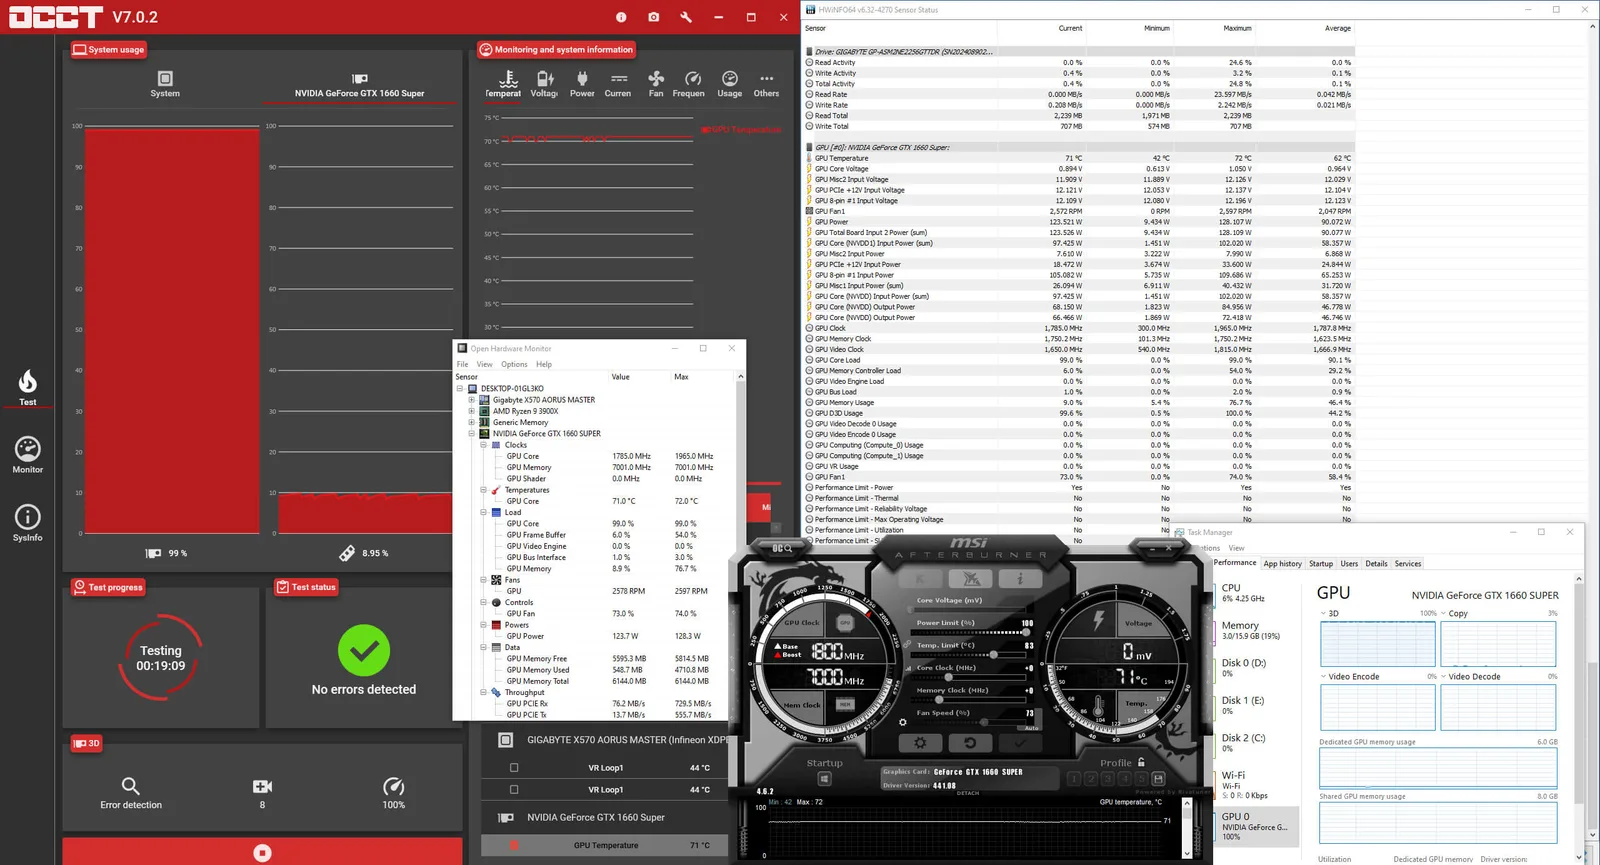Apply Afterburner settings with checkmark button

(x=1020, y=743)
